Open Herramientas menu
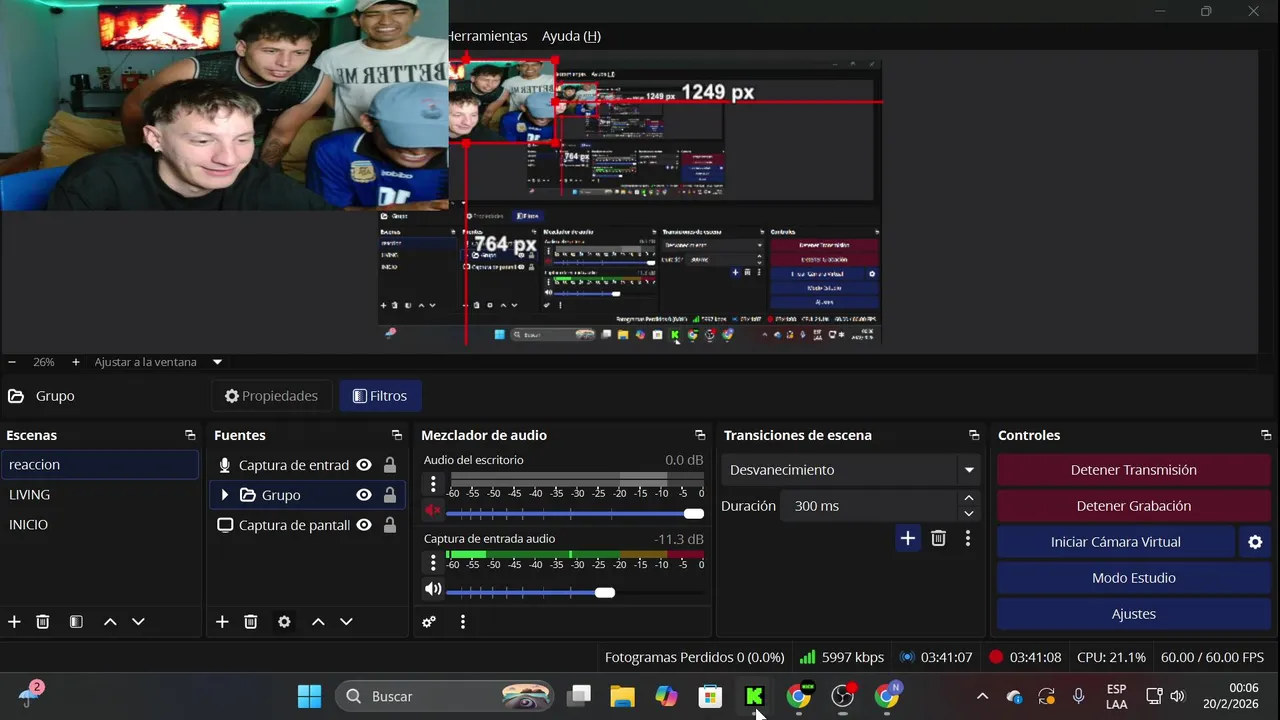The image size is (1280, 720). click(487, 36)
